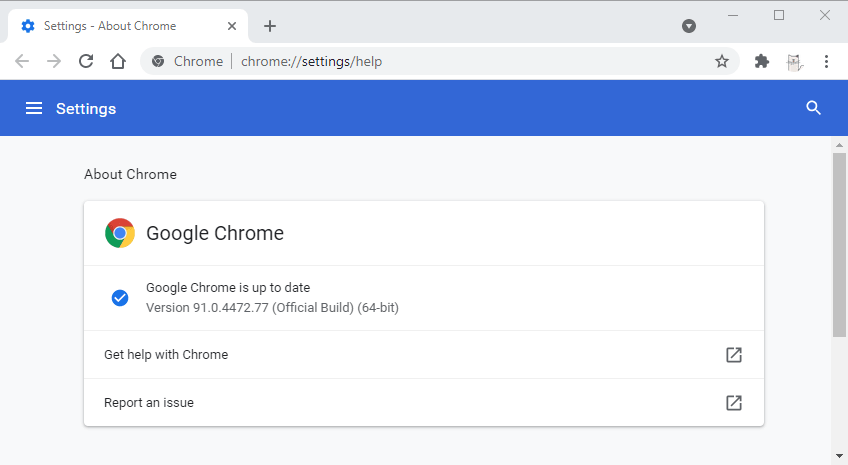Open the Settings hamburger menu
848x465 pixels.
pos(34,108)
